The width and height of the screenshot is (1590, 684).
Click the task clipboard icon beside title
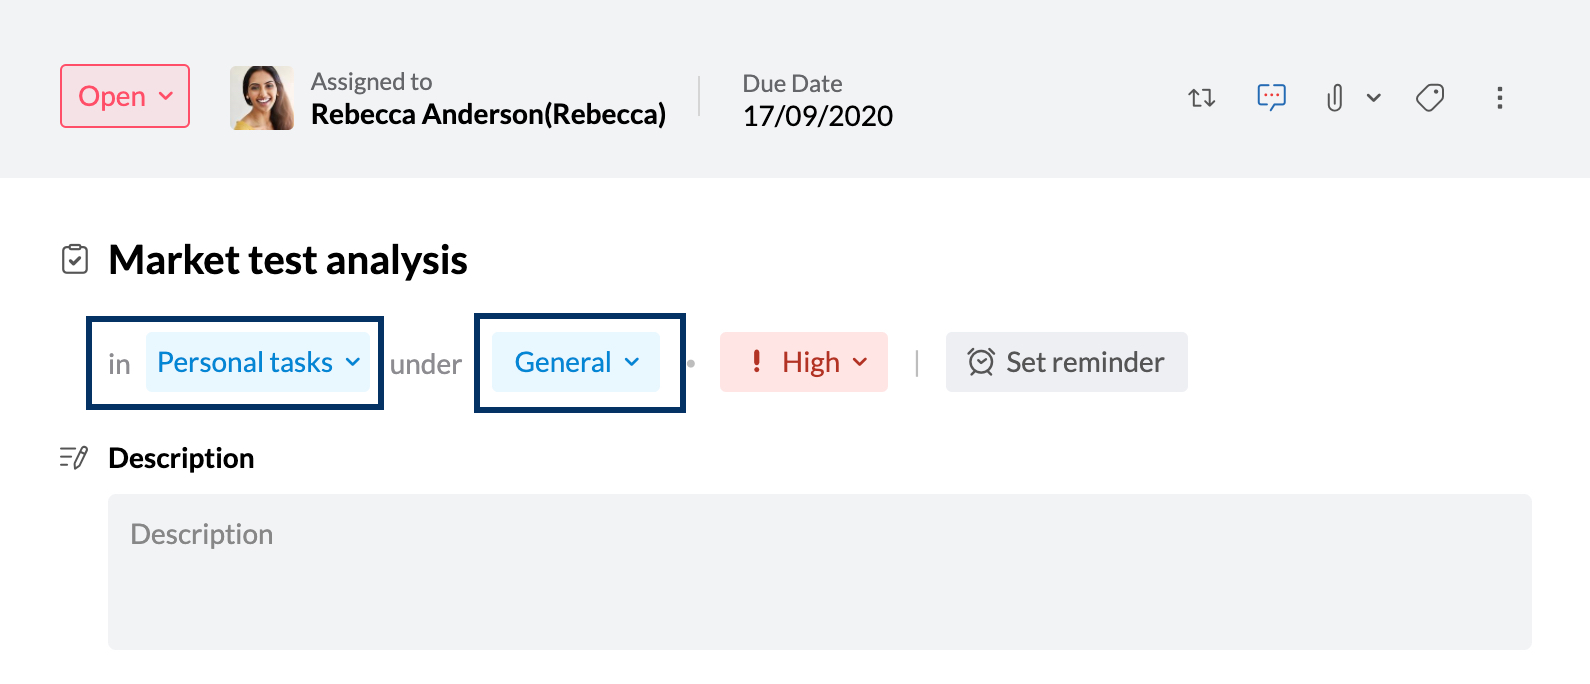point(75,260)
